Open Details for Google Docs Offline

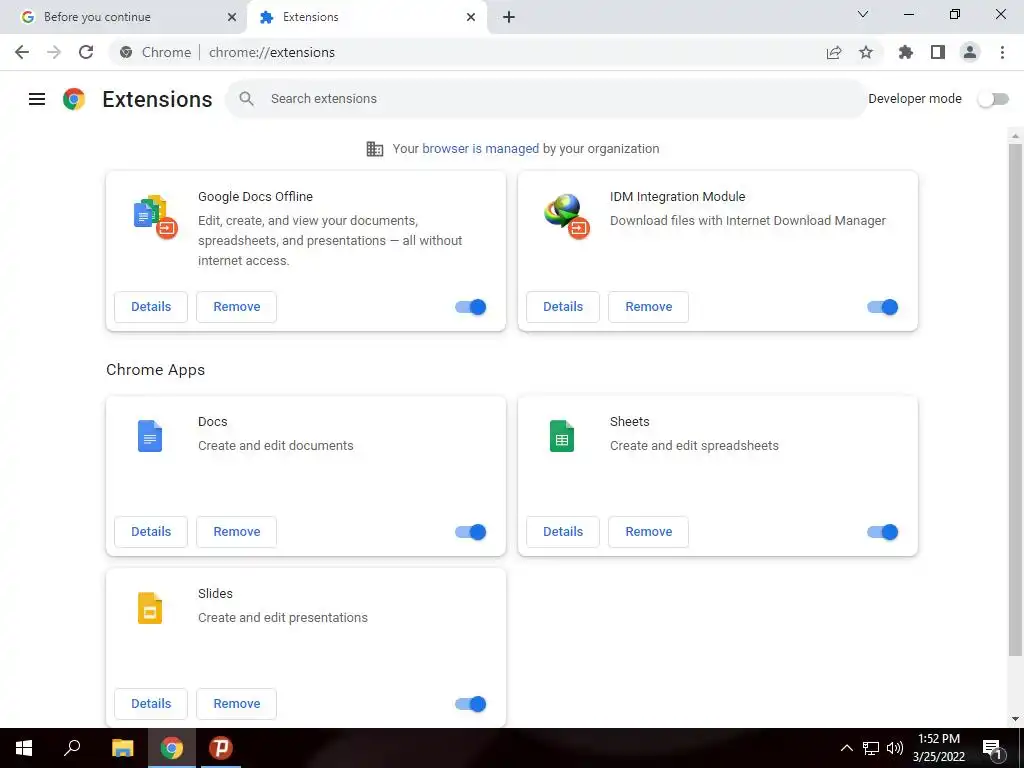151,307
